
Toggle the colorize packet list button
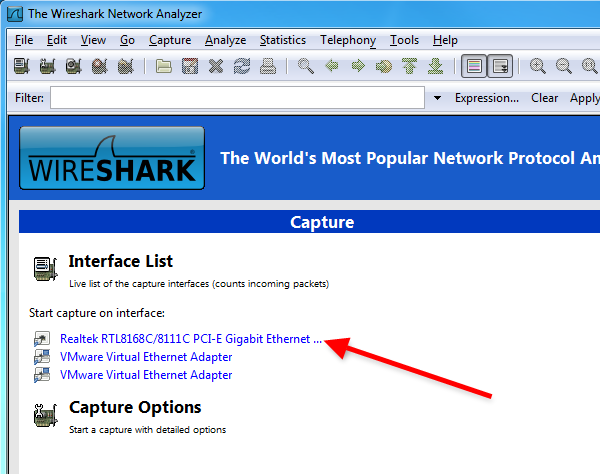[474, 67]
